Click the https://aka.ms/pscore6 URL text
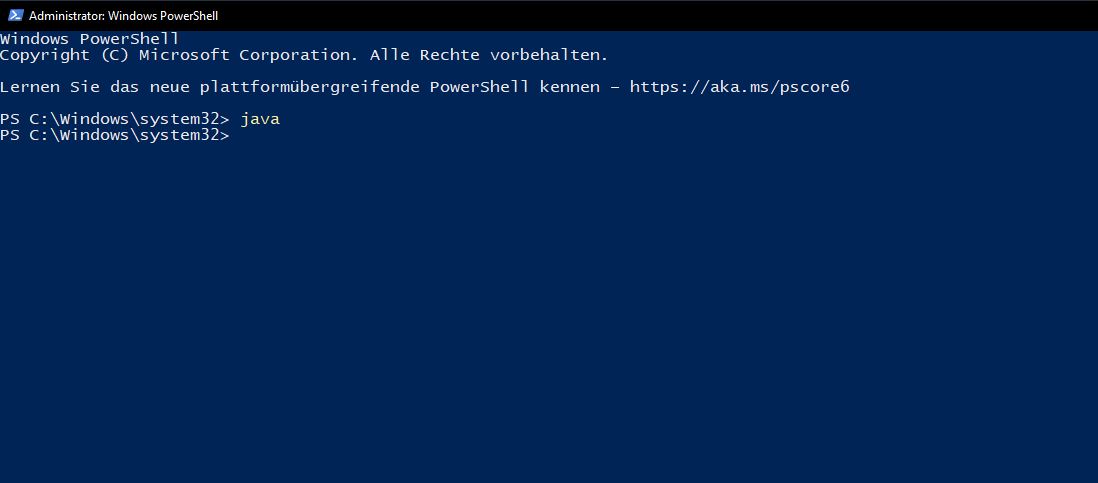1098x483 pixels. (x=739, y=87)
